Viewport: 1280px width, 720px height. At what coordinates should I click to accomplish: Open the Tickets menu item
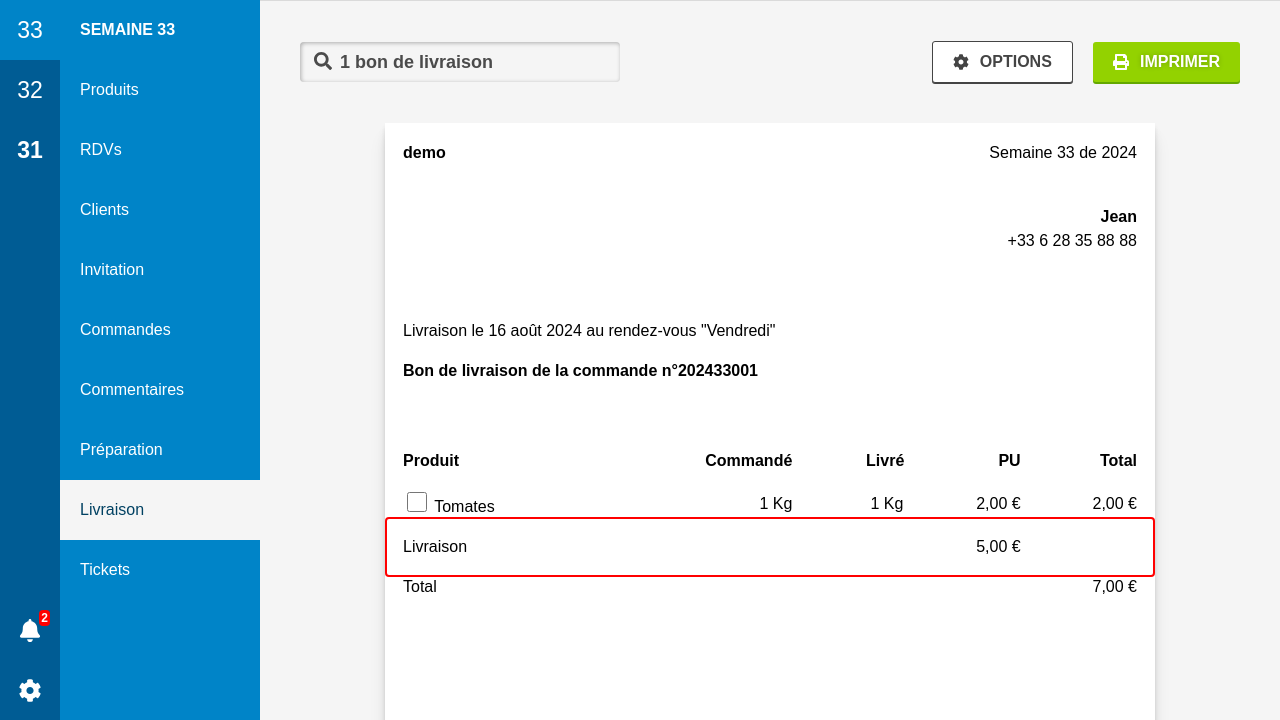(x=105, y=570)
